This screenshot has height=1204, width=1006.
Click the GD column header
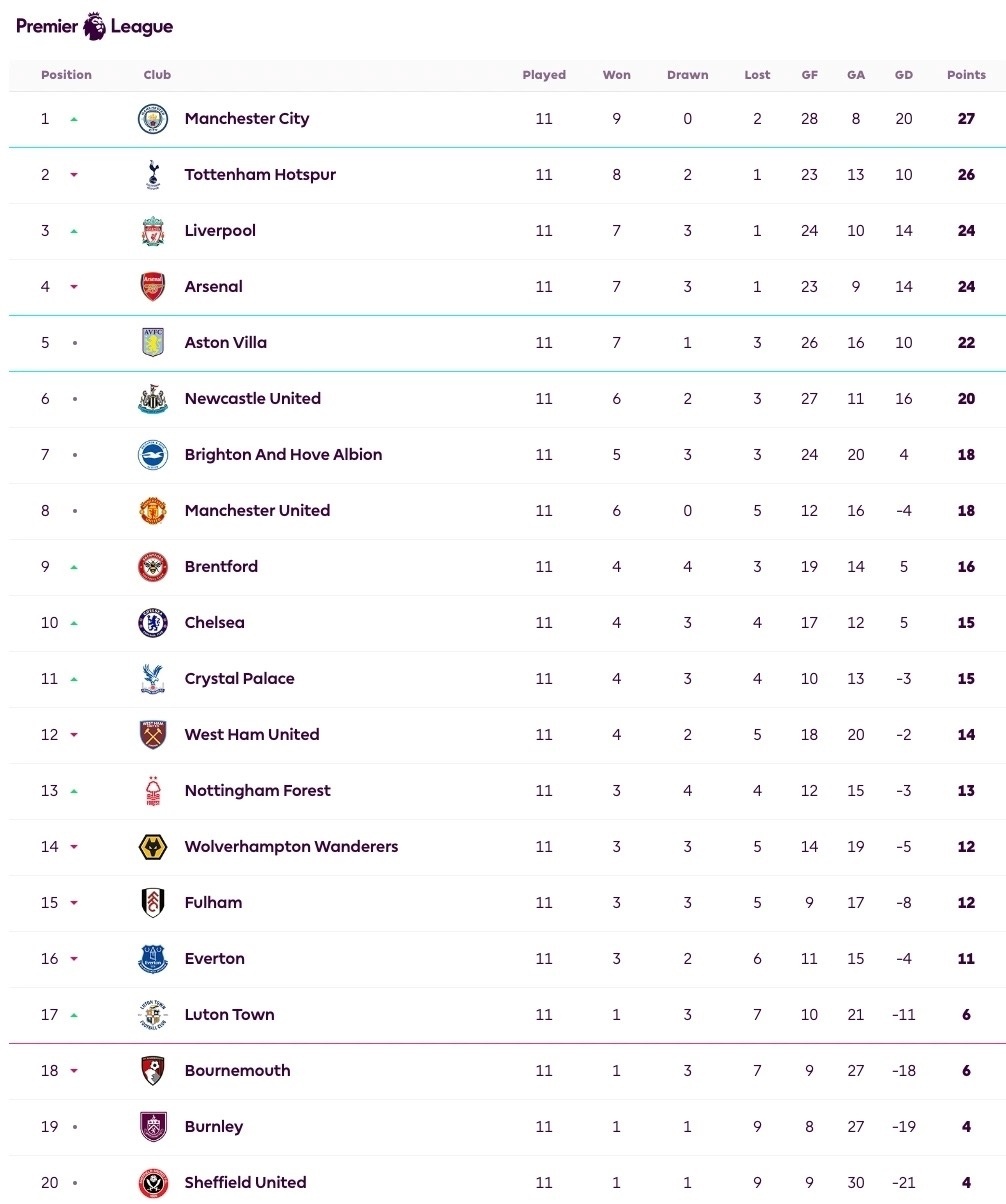[903, 75]
